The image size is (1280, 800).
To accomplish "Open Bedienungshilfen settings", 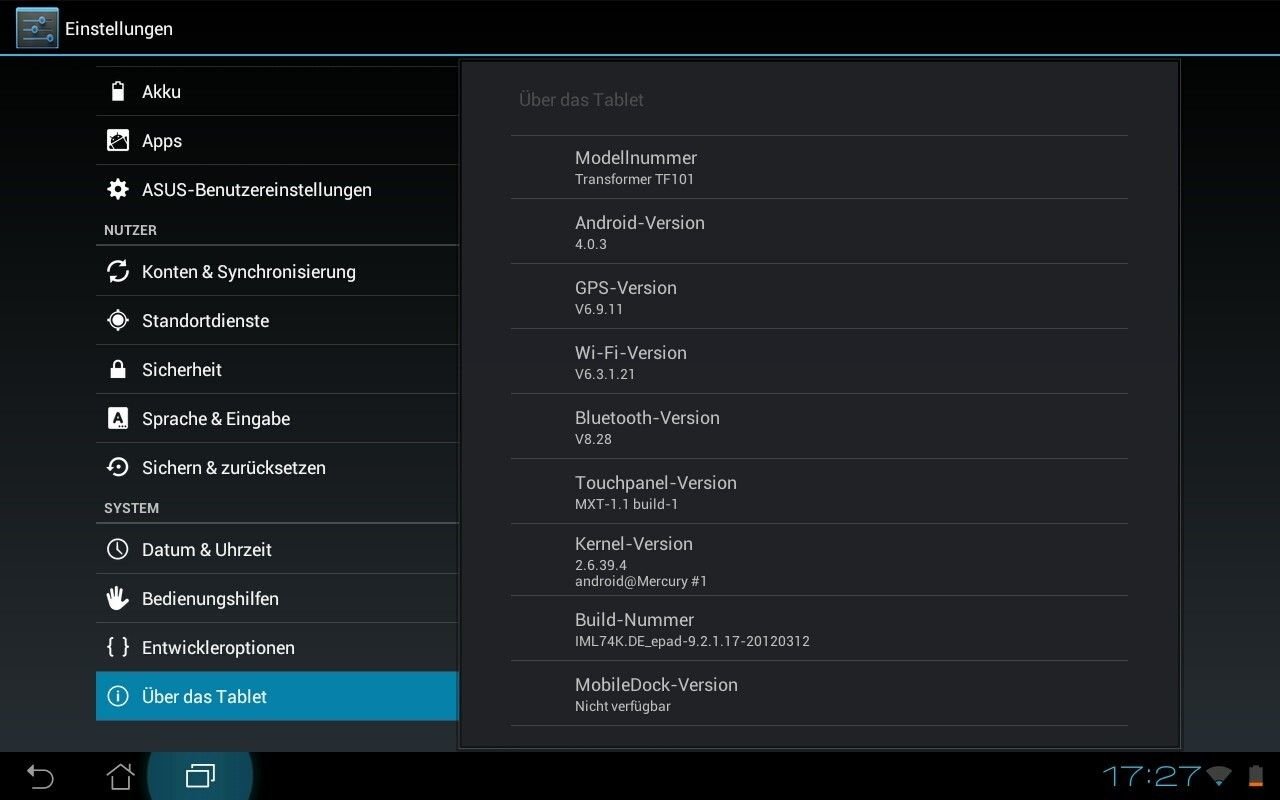I will pyautogui.click(x=277, y=598).
